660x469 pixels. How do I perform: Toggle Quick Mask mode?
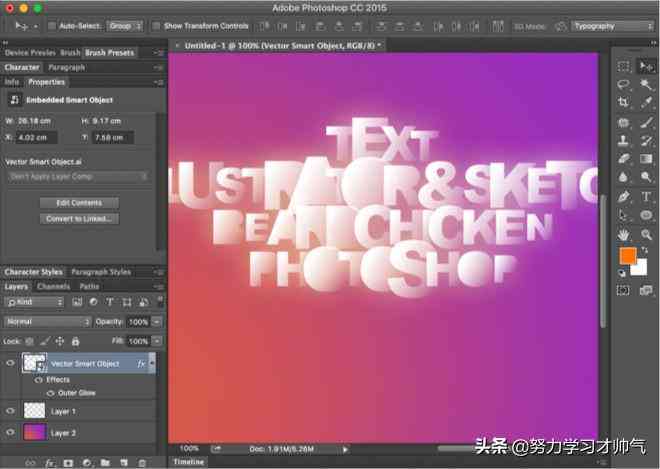click(623, 290)
